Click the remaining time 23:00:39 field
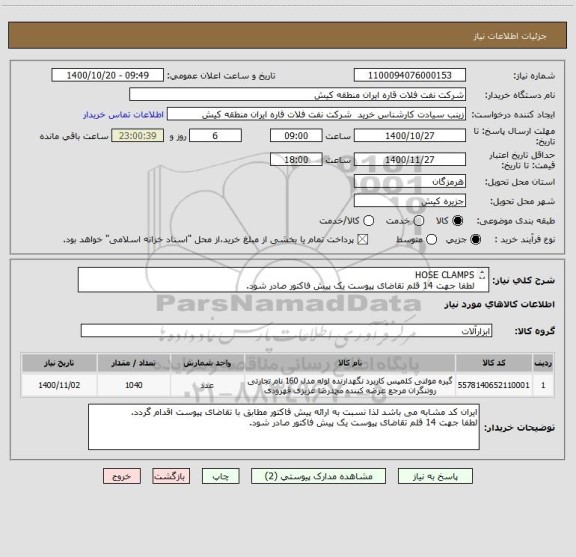The width and height of the screenshot is (576, 557). 138,135
